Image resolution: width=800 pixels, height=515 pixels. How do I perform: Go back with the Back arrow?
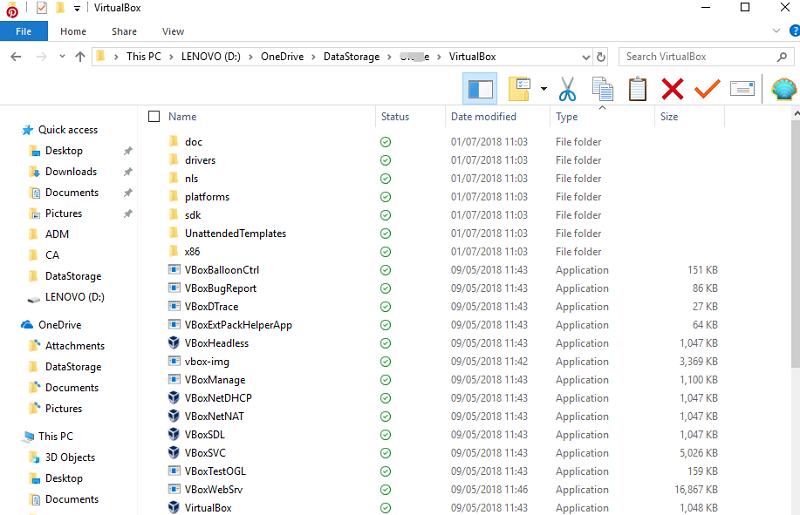click(16, 57)
